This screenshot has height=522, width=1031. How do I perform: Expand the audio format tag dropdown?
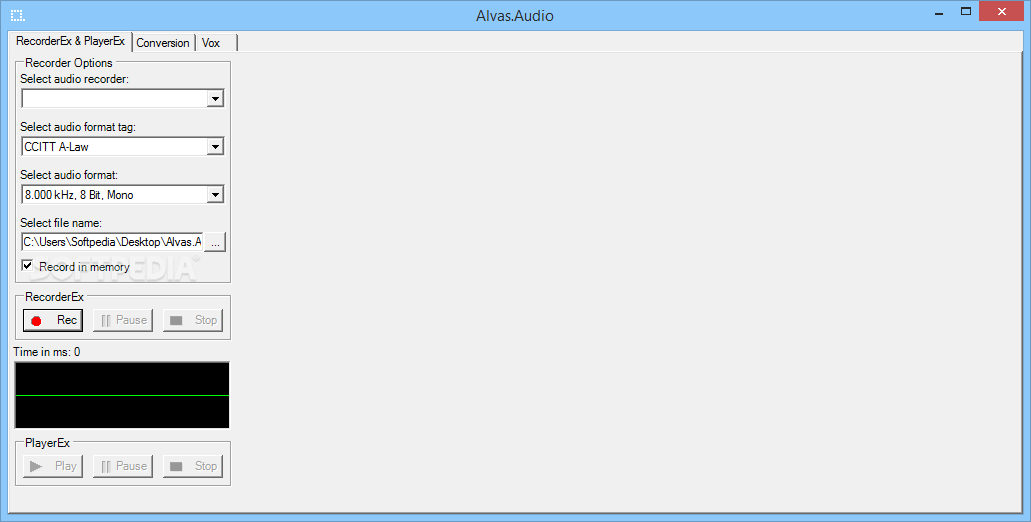pyautogui.click(x=215, y=147)
